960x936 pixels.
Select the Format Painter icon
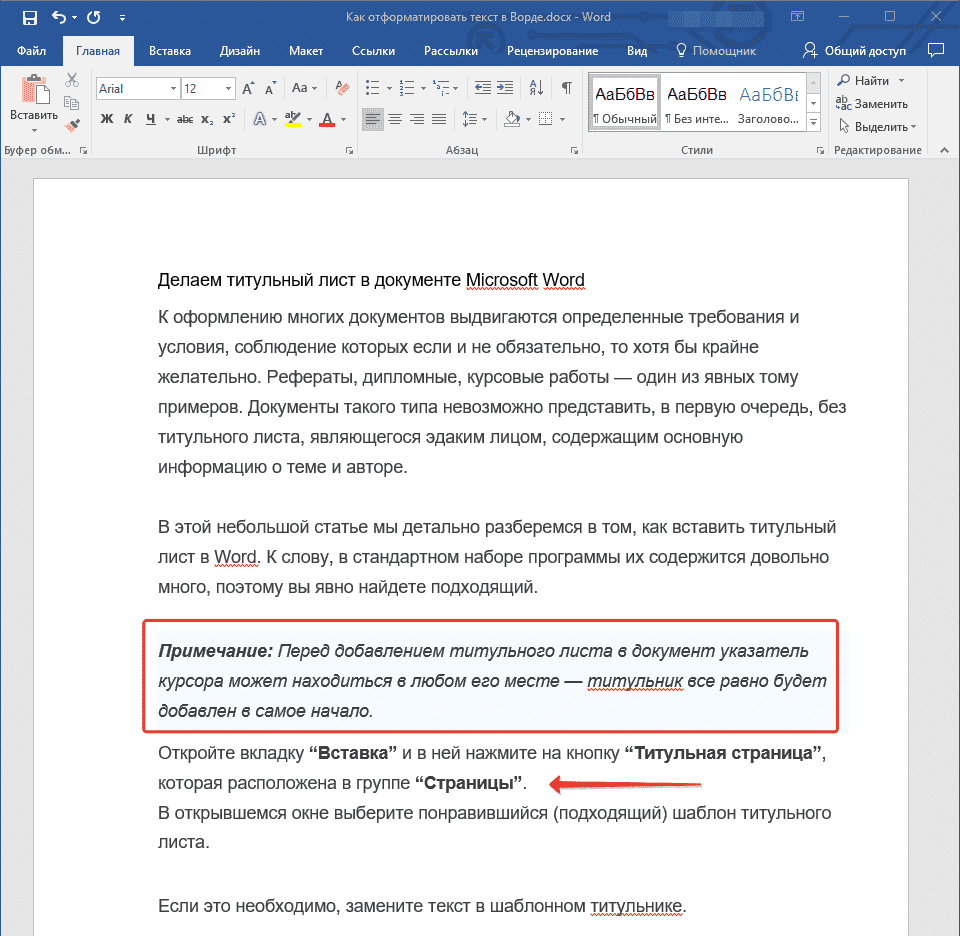pos(71,125)
